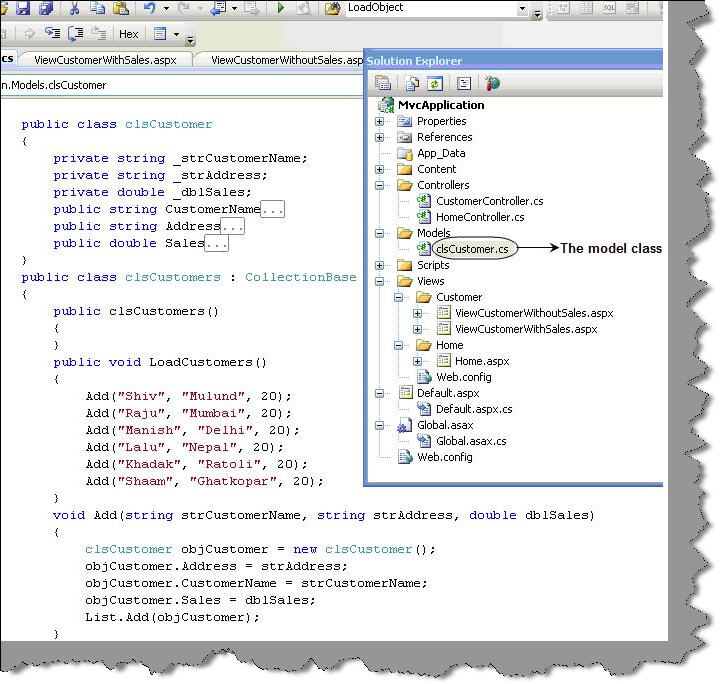Click Solution Explorer Properties toolbar icon
This screenshot has width=720, height=684.
383,84
